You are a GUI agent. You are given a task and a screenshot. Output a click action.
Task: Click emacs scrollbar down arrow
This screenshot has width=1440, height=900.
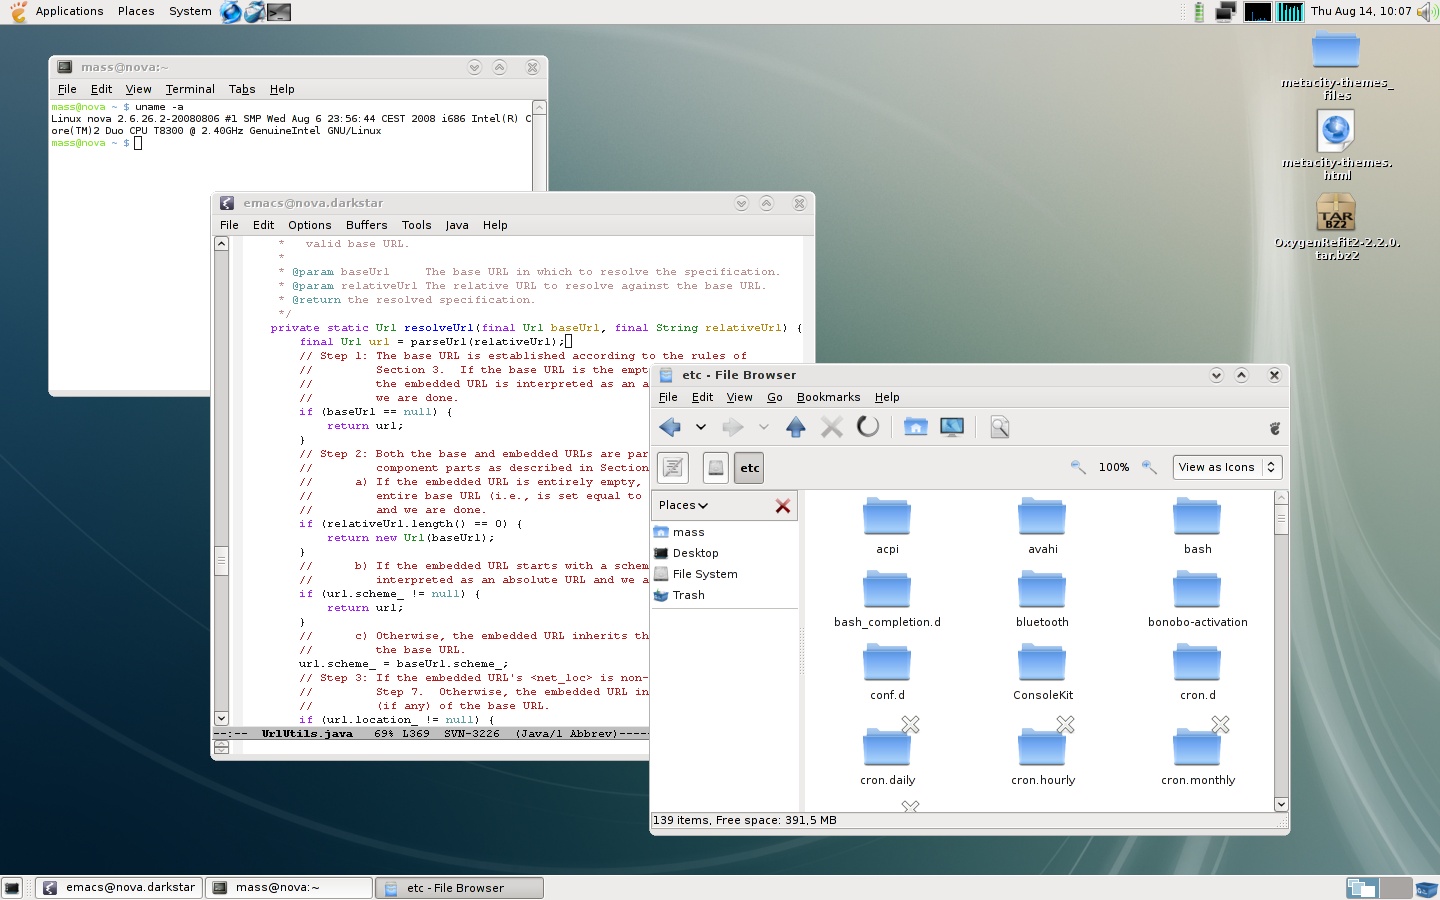222,718
